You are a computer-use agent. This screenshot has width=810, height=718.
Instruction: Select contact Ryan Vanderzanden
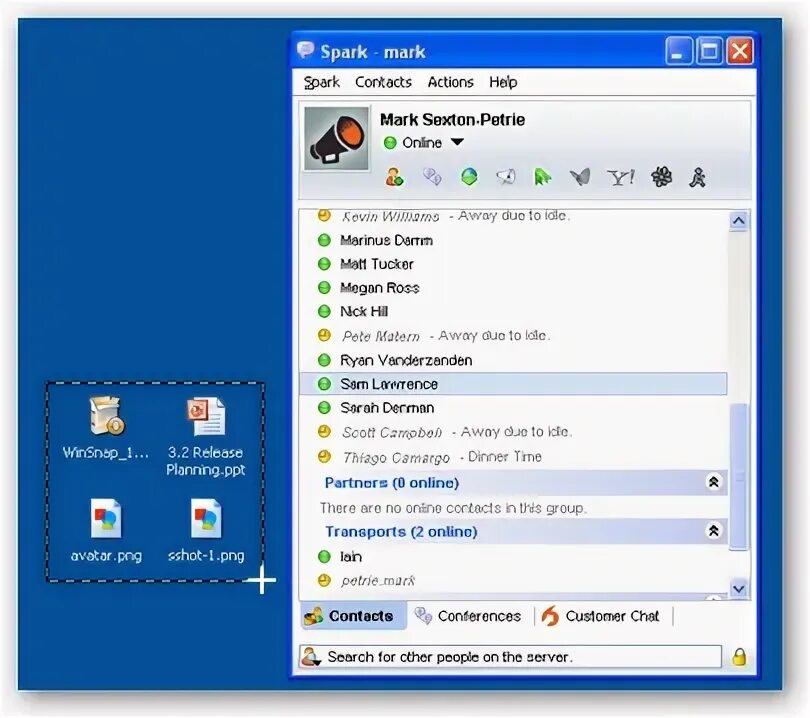513,360
